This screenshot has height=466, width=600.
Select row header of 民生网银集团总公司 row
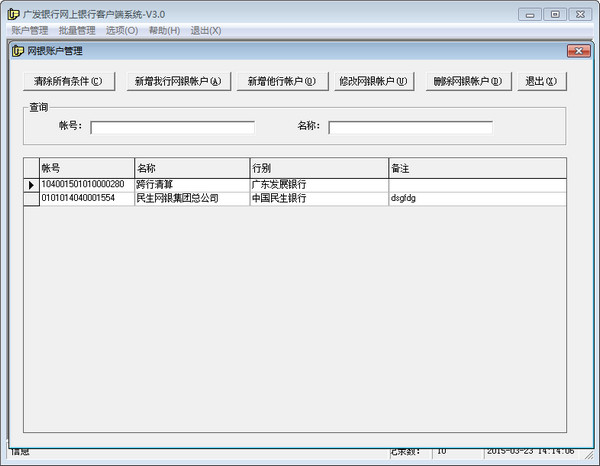coord(31,199)
